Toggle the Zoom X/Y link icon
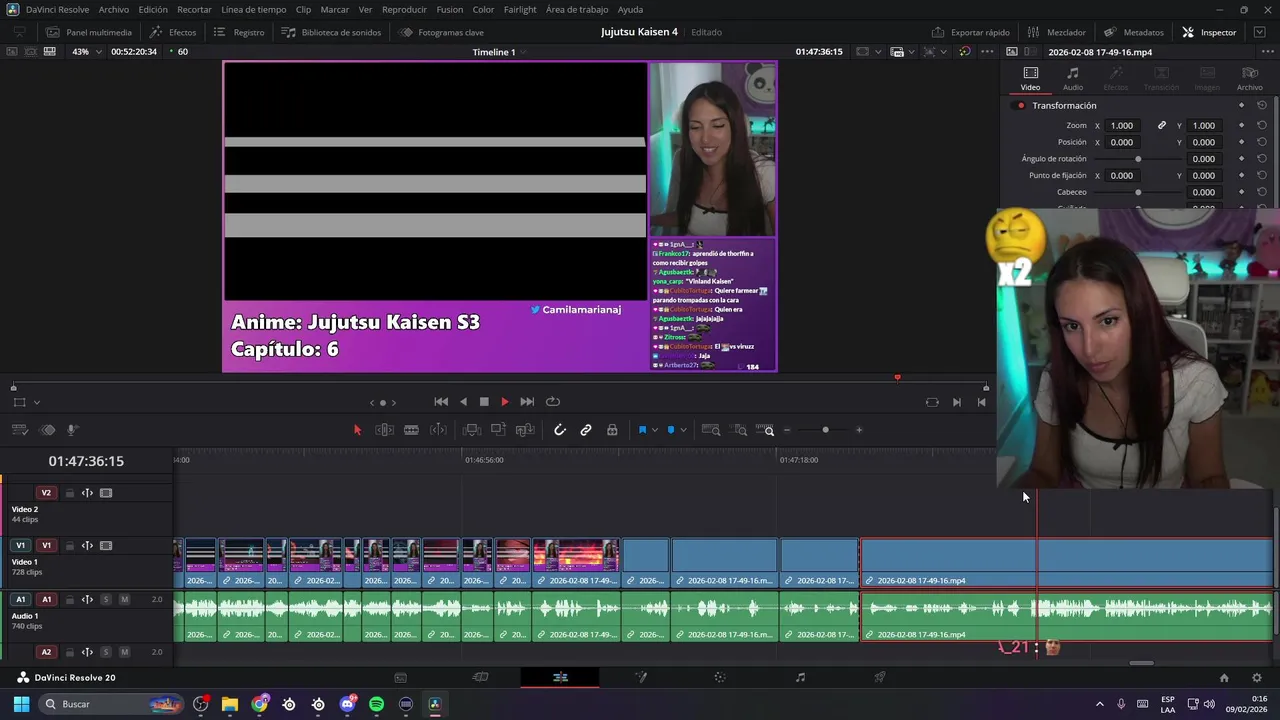The image size is (1280, 720). (1162, 126)
